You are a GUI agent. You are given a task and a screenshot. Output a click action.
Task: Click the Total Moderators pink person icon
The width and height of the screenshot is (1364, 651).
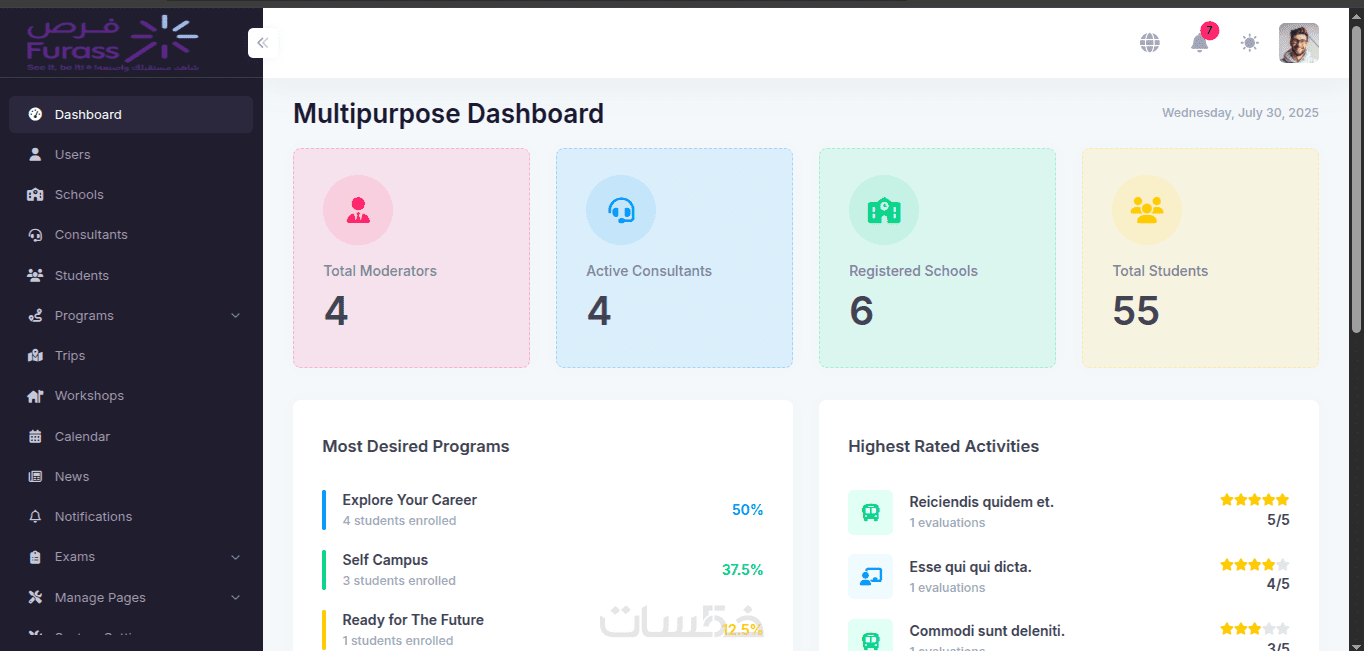pyautogui.click(x=358, y=210)
